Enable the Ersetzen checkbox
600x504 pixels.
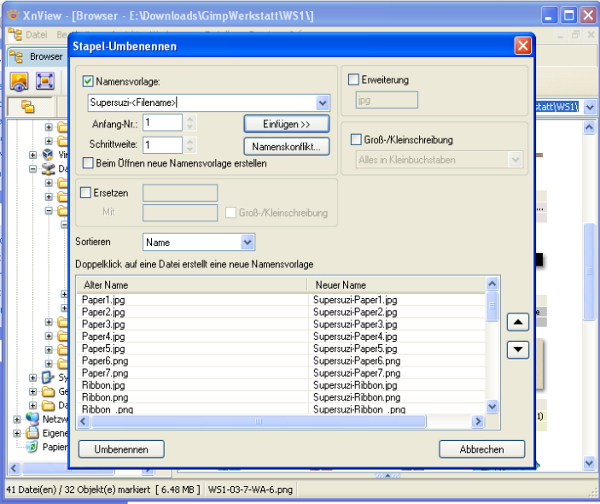coord(85,192)
